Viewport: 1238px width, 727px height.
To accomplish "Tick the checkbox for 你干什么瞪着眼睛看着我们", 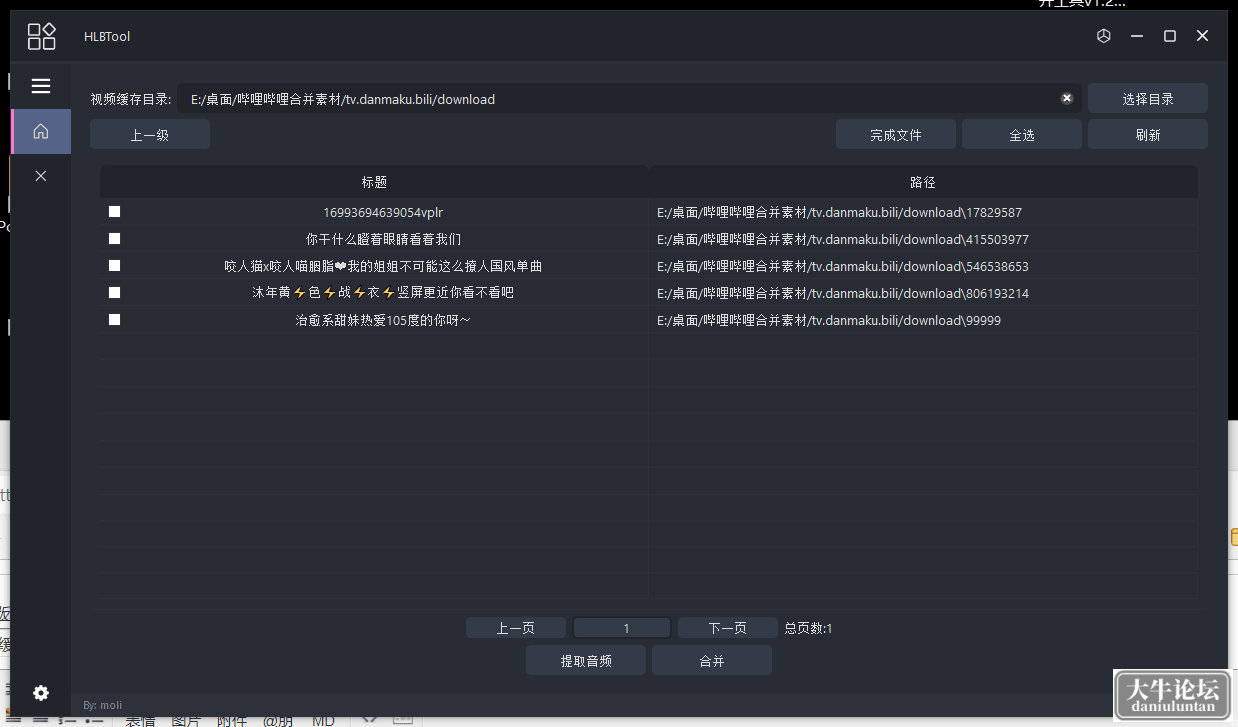I will point(115,239).
